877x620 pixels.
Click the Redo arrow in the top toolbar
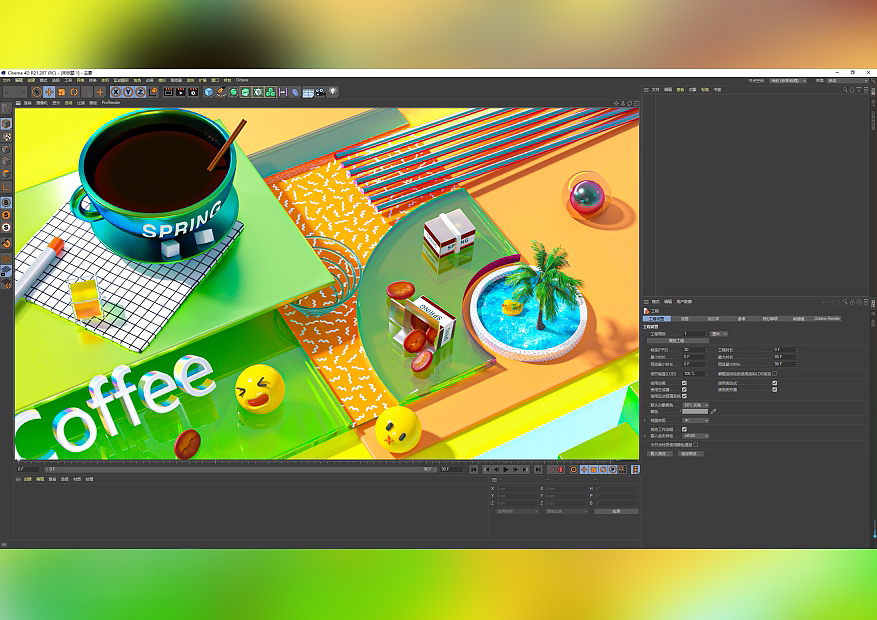coord(21,92)
